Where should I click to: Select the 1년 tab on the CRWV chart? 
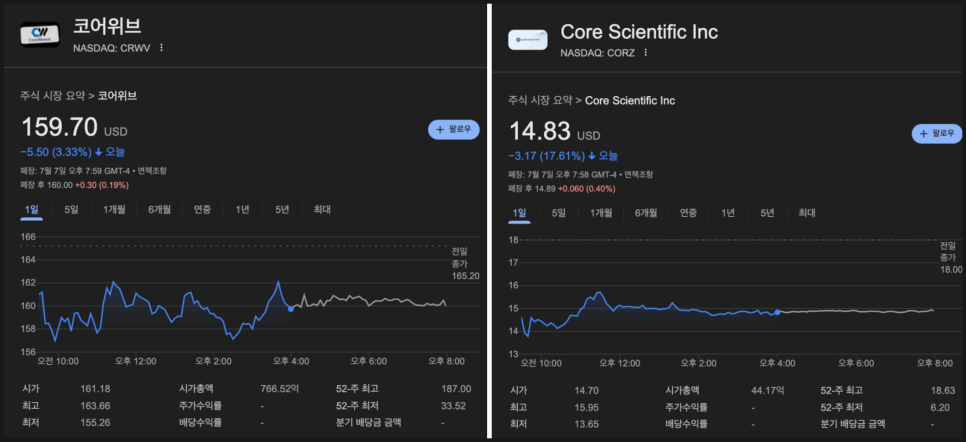(242, 210)
